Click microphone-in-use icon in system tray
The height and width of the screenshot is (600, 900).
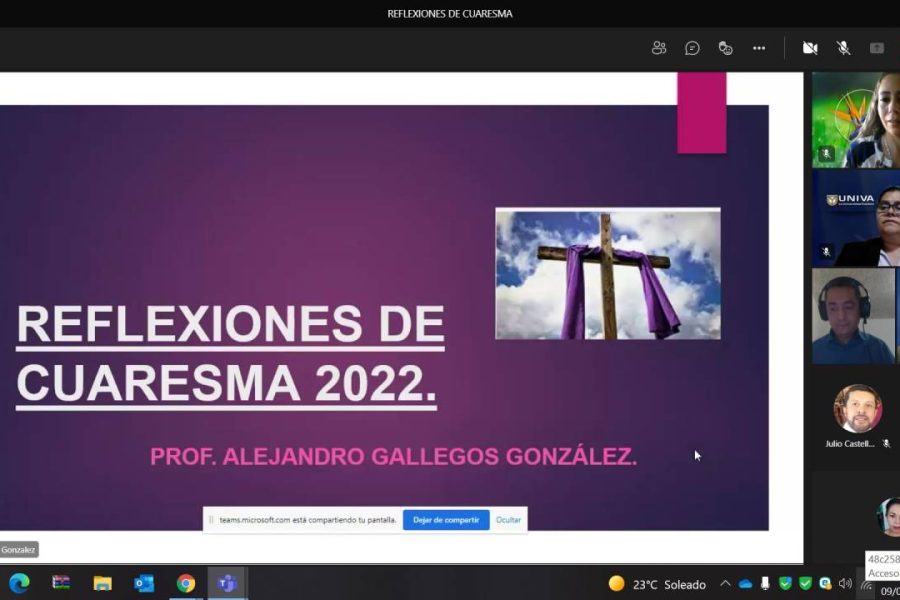pos(765,584)
